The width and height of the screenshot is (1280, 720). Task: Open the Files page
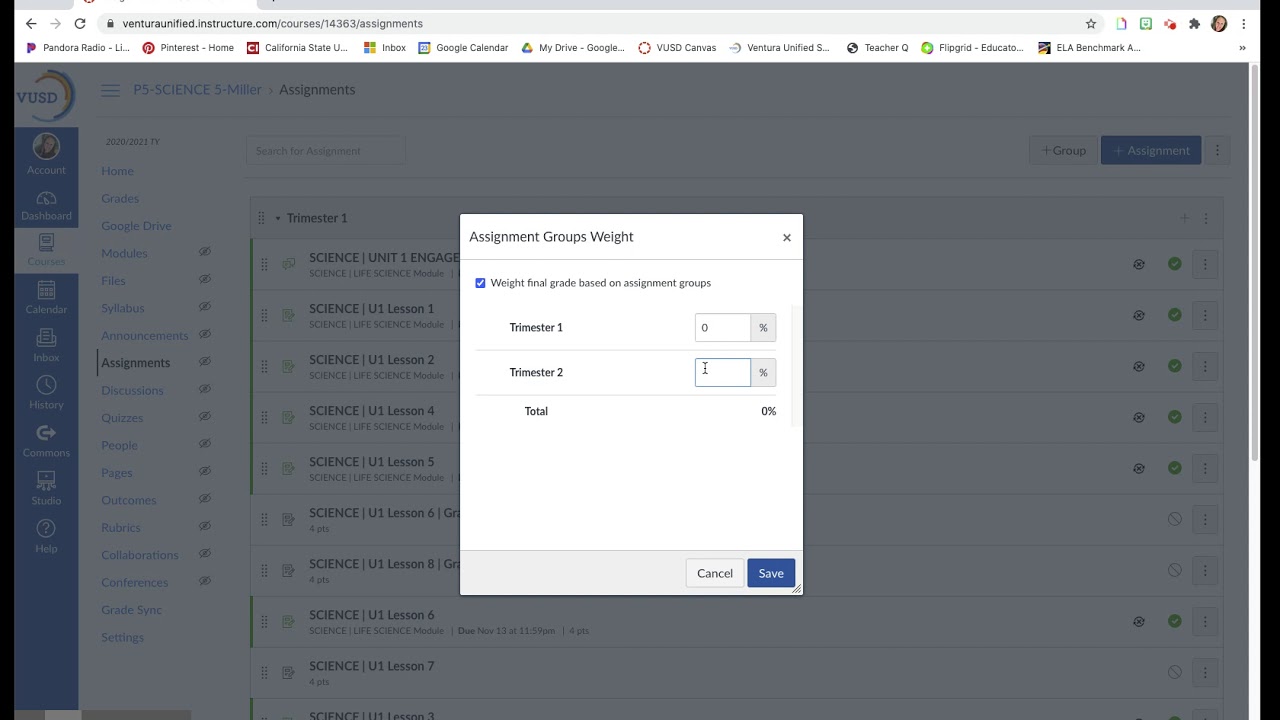(113, 281)
